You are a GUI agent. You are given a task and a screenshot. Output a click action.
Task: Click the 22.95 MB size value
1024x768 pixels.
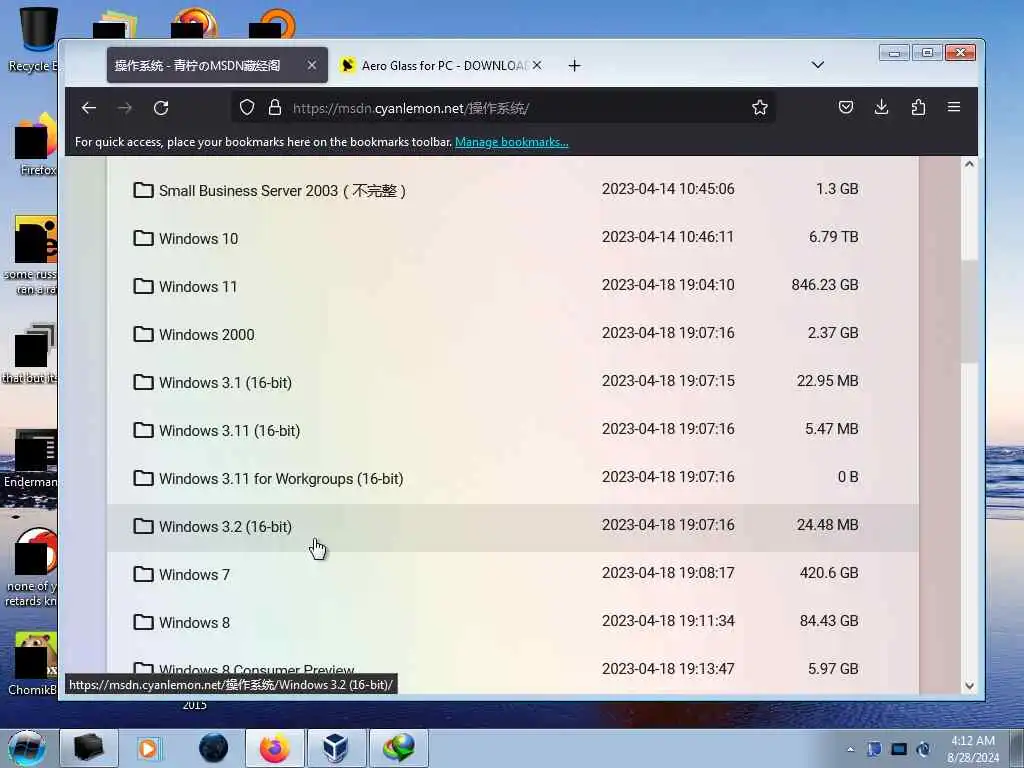coord(827,381)
